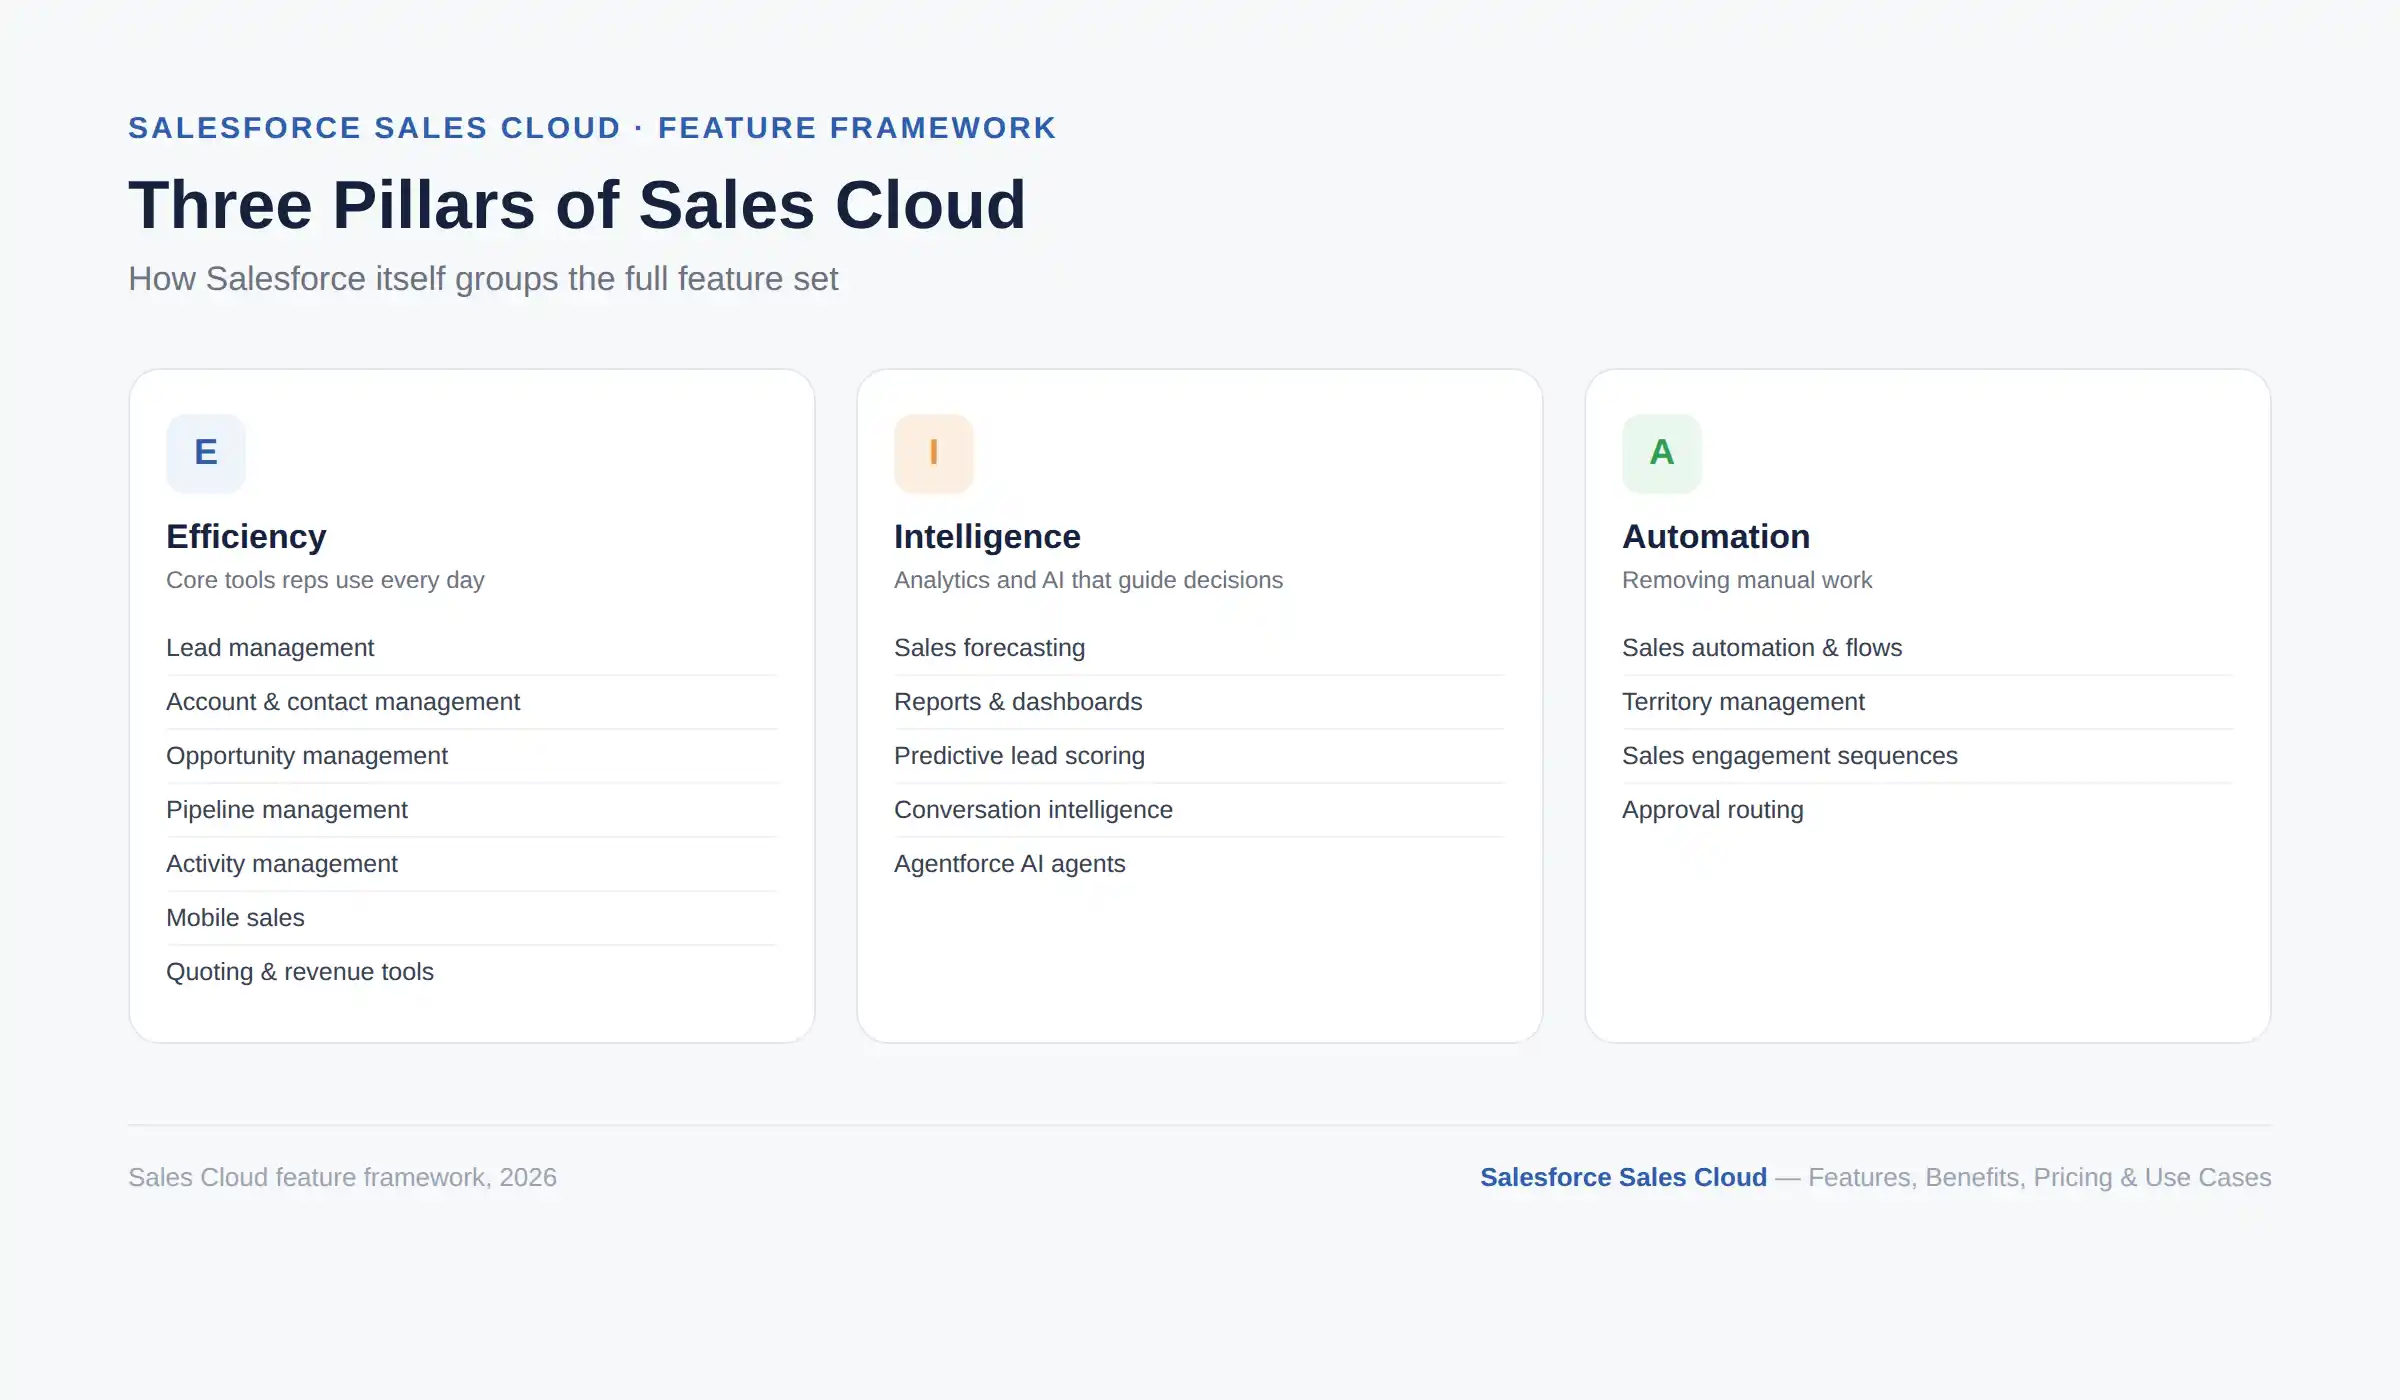2400x1400 pixels.
Task: Click 'Removing manual work' description
Action: (x=1747, y=580)
